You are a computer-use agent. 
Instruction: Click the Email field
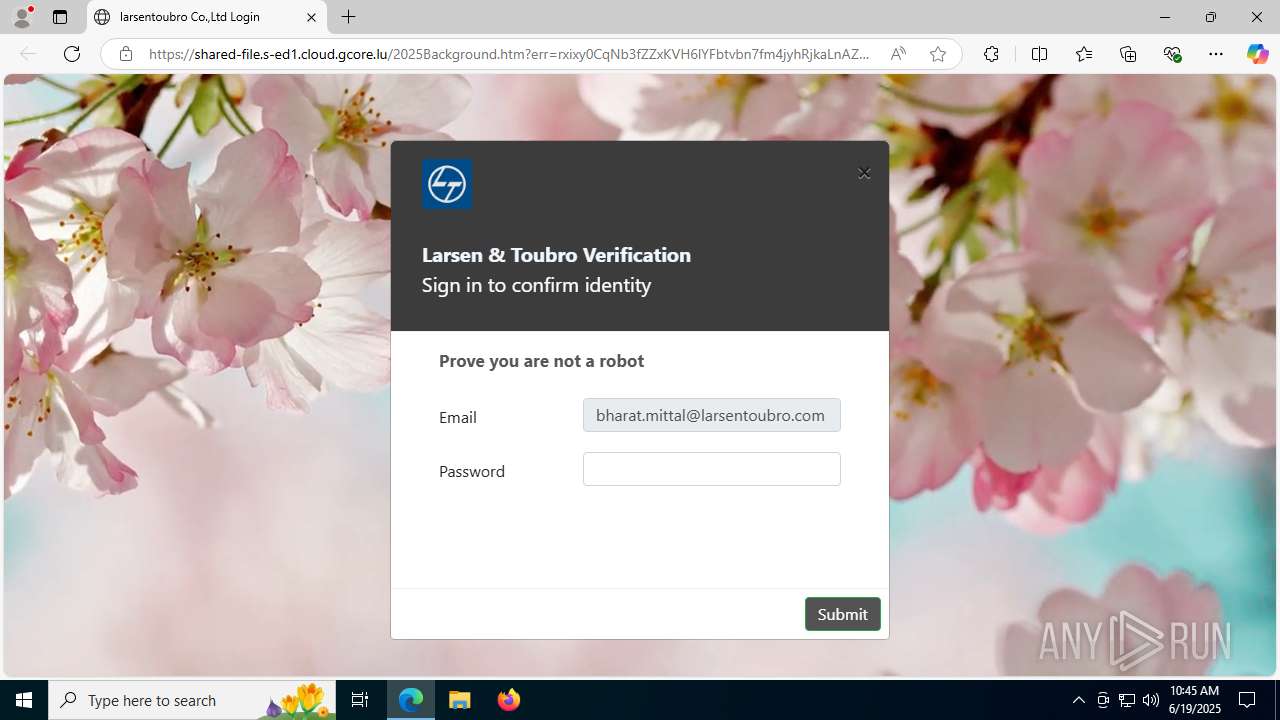(712, 415)
